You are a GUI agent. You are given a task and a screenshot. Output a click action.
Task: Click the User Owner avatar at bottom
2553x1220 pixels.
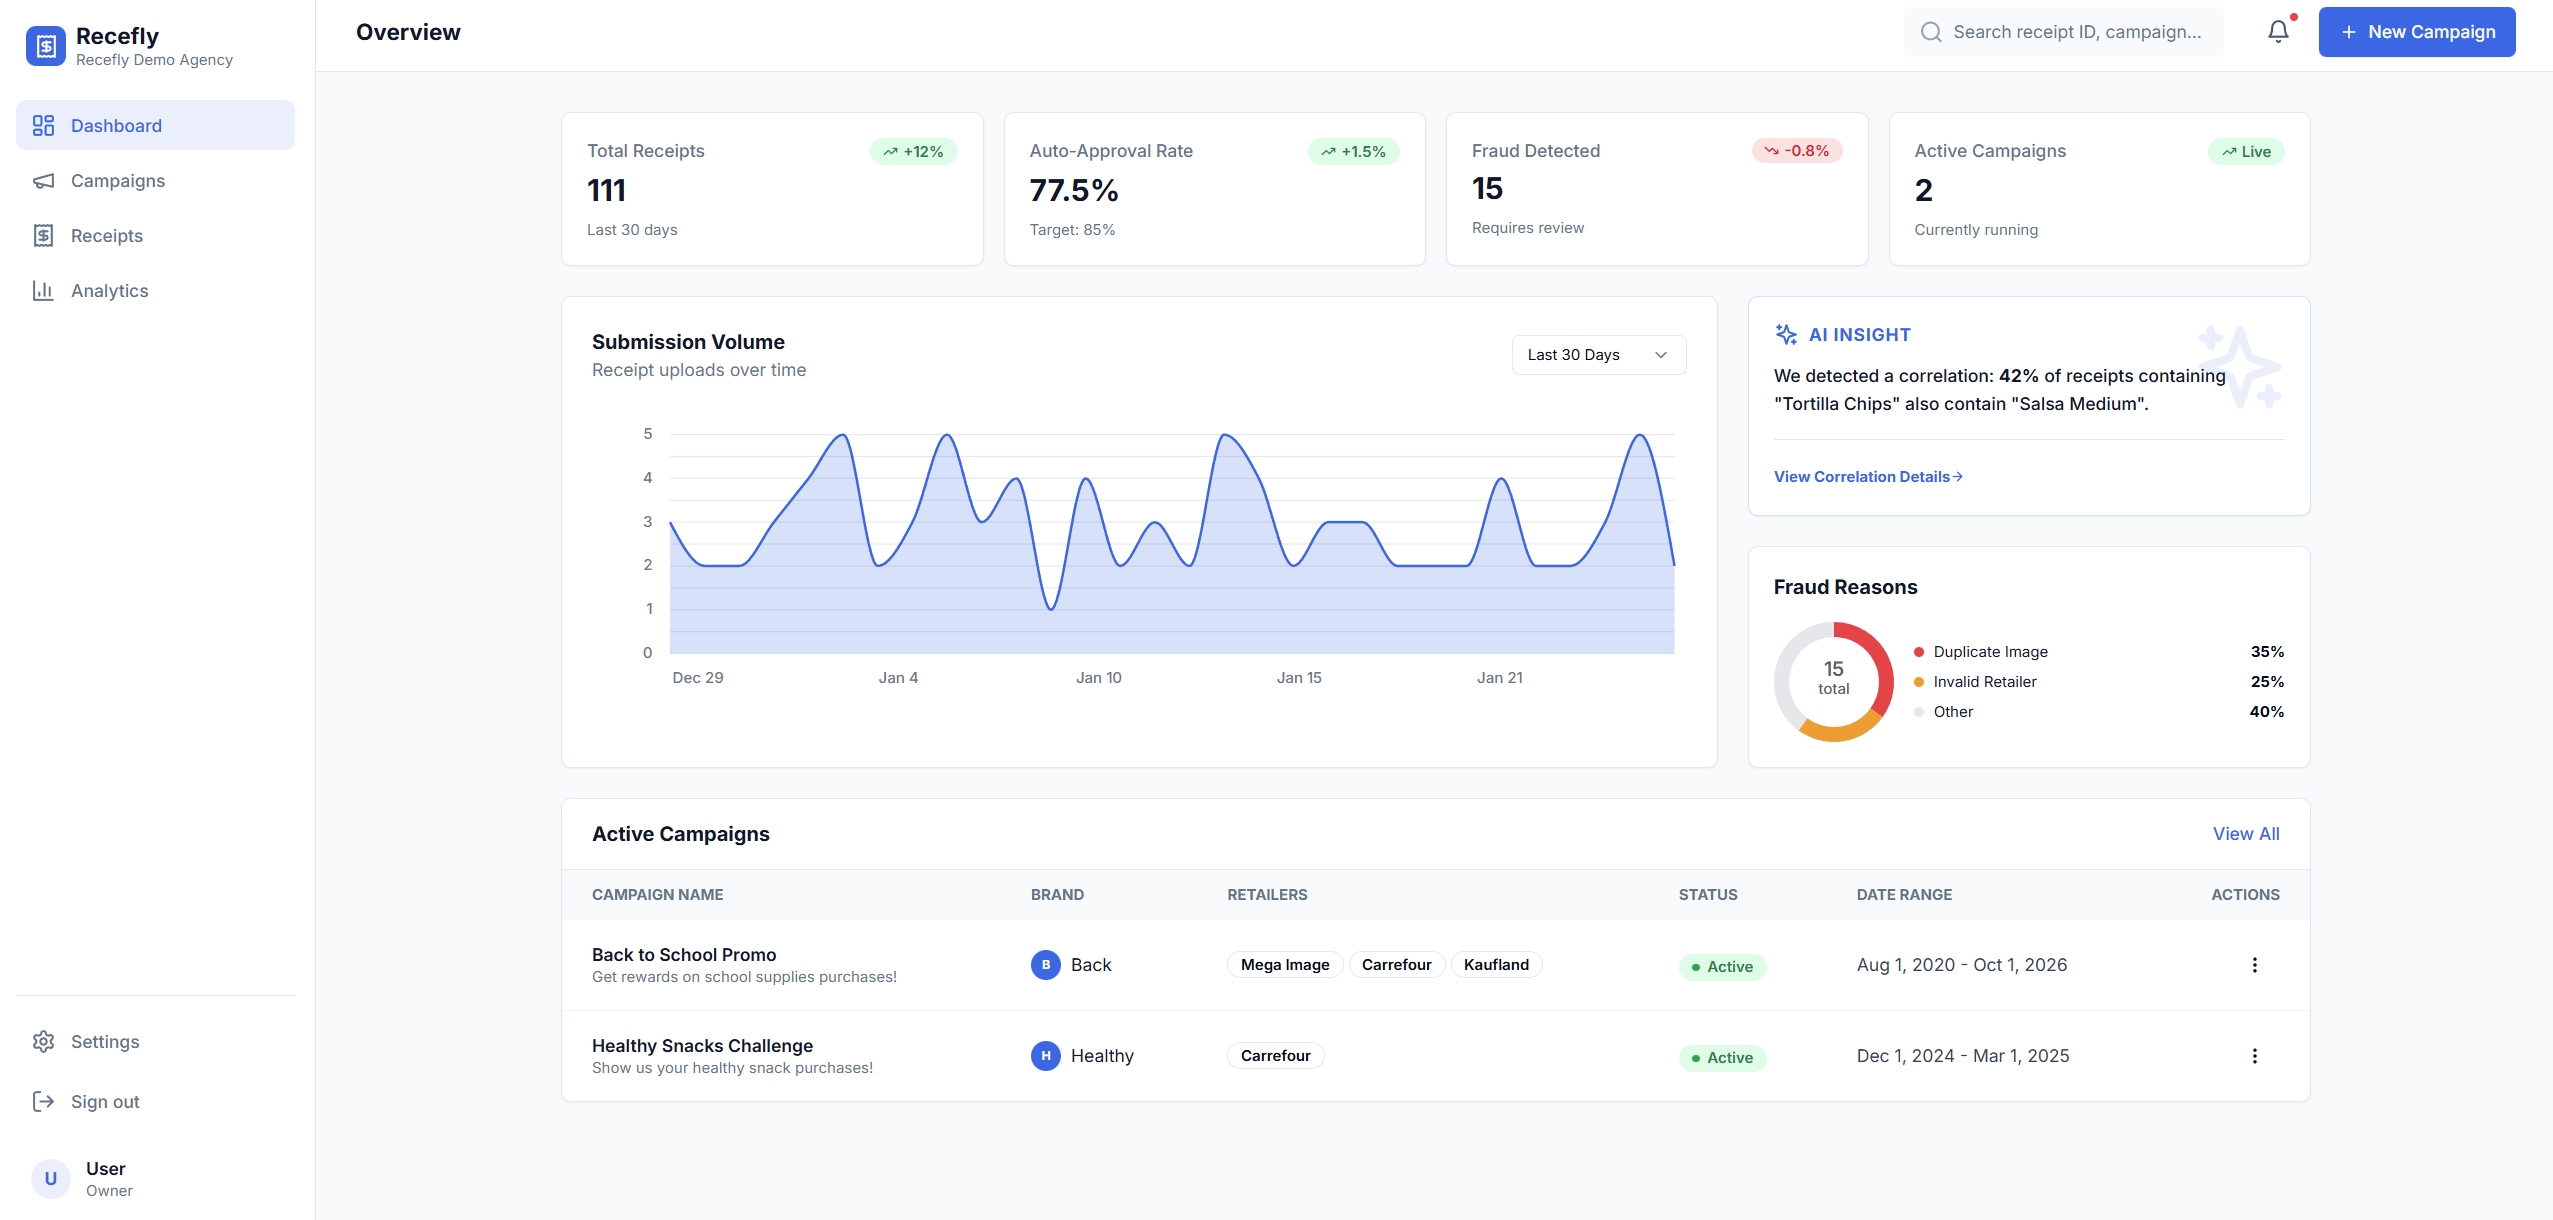(50, 1178)
